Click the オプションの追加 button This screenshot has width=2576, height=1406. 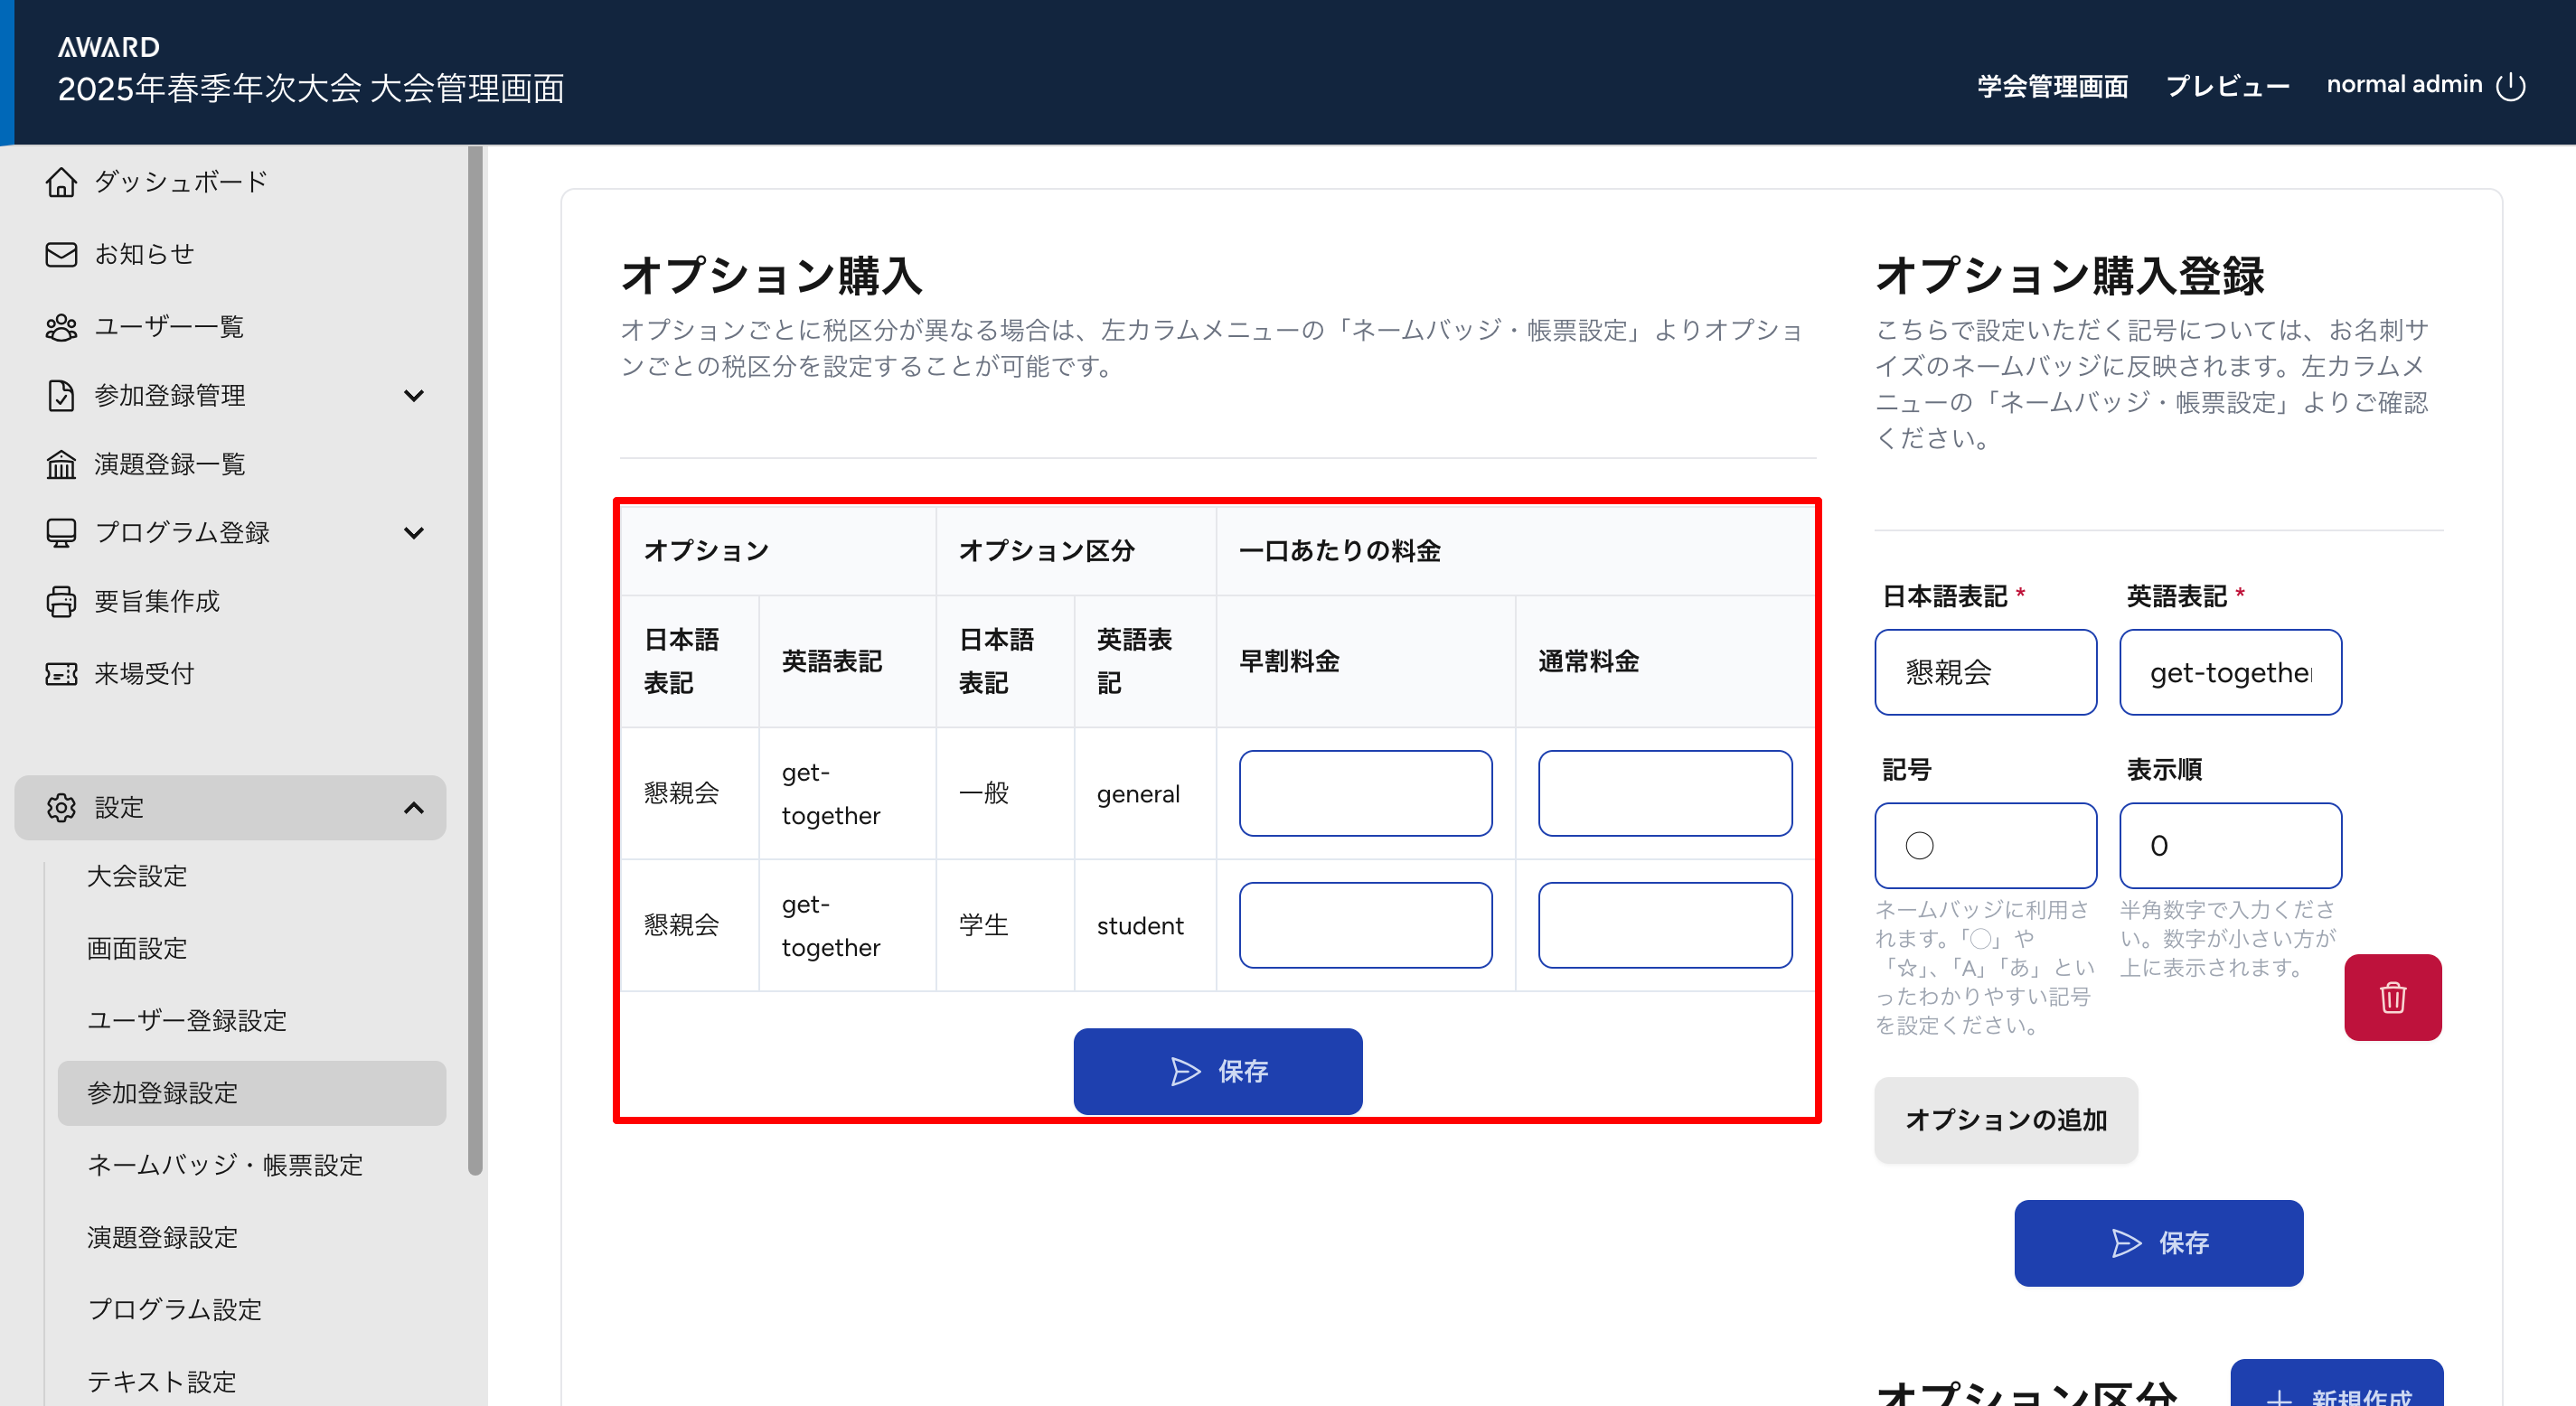click(2005, 1119)
